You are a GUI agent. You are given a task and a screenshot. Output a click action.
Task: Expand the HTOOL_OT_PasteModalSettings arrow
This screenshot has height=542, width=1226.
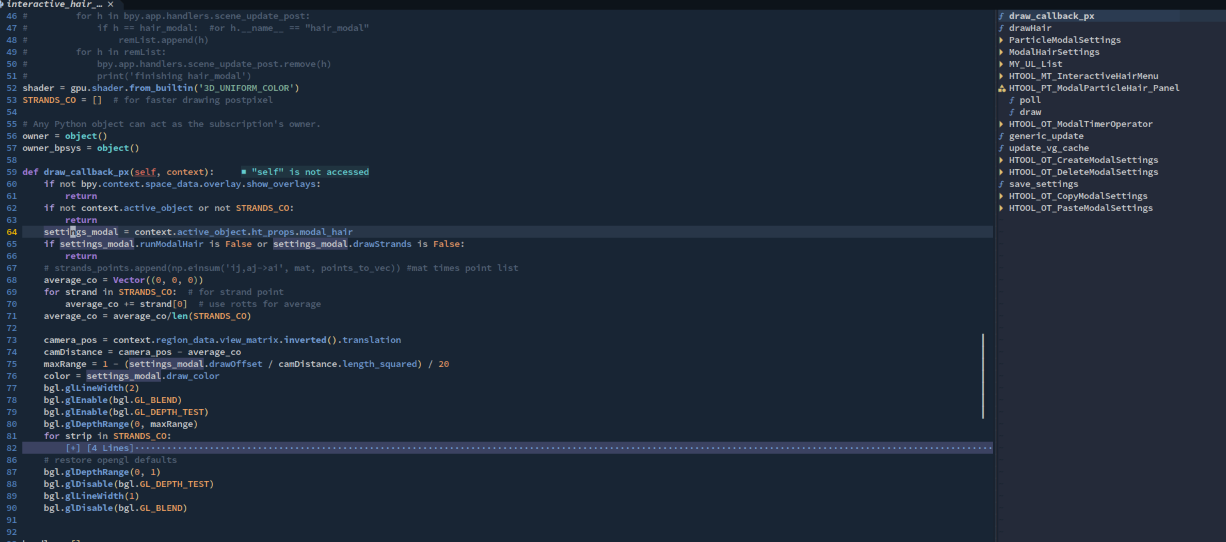(x=1002, y=208)
